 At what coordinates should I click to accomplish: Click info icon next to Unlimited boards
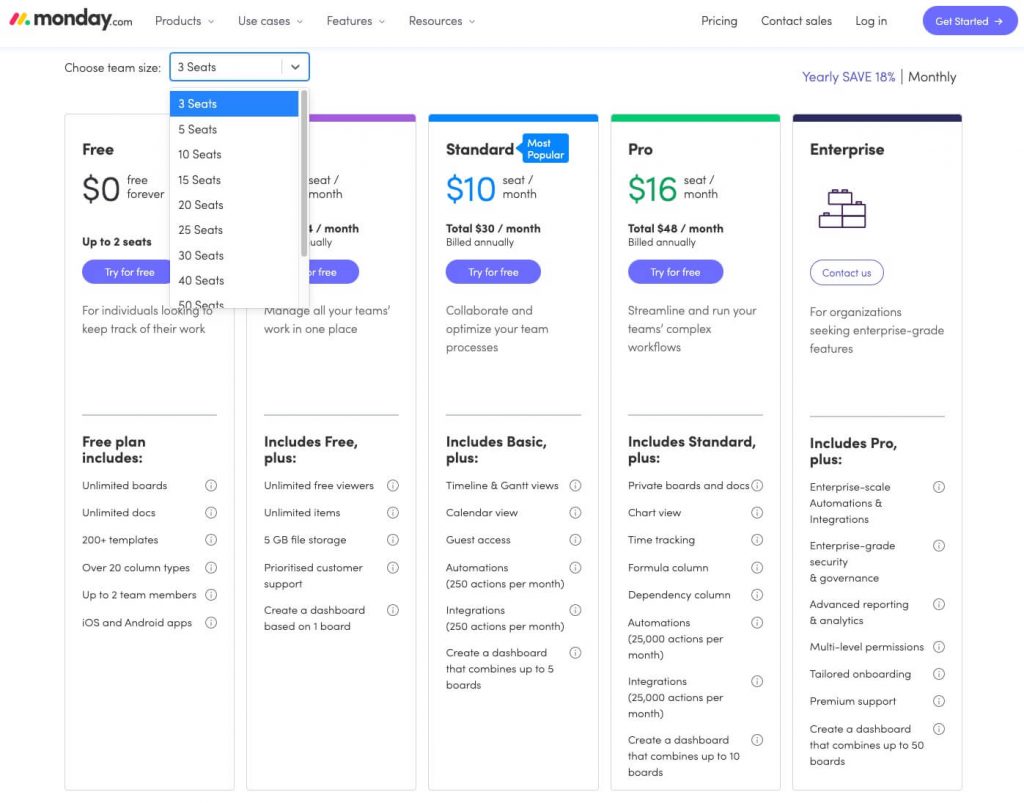pos(211,485)
